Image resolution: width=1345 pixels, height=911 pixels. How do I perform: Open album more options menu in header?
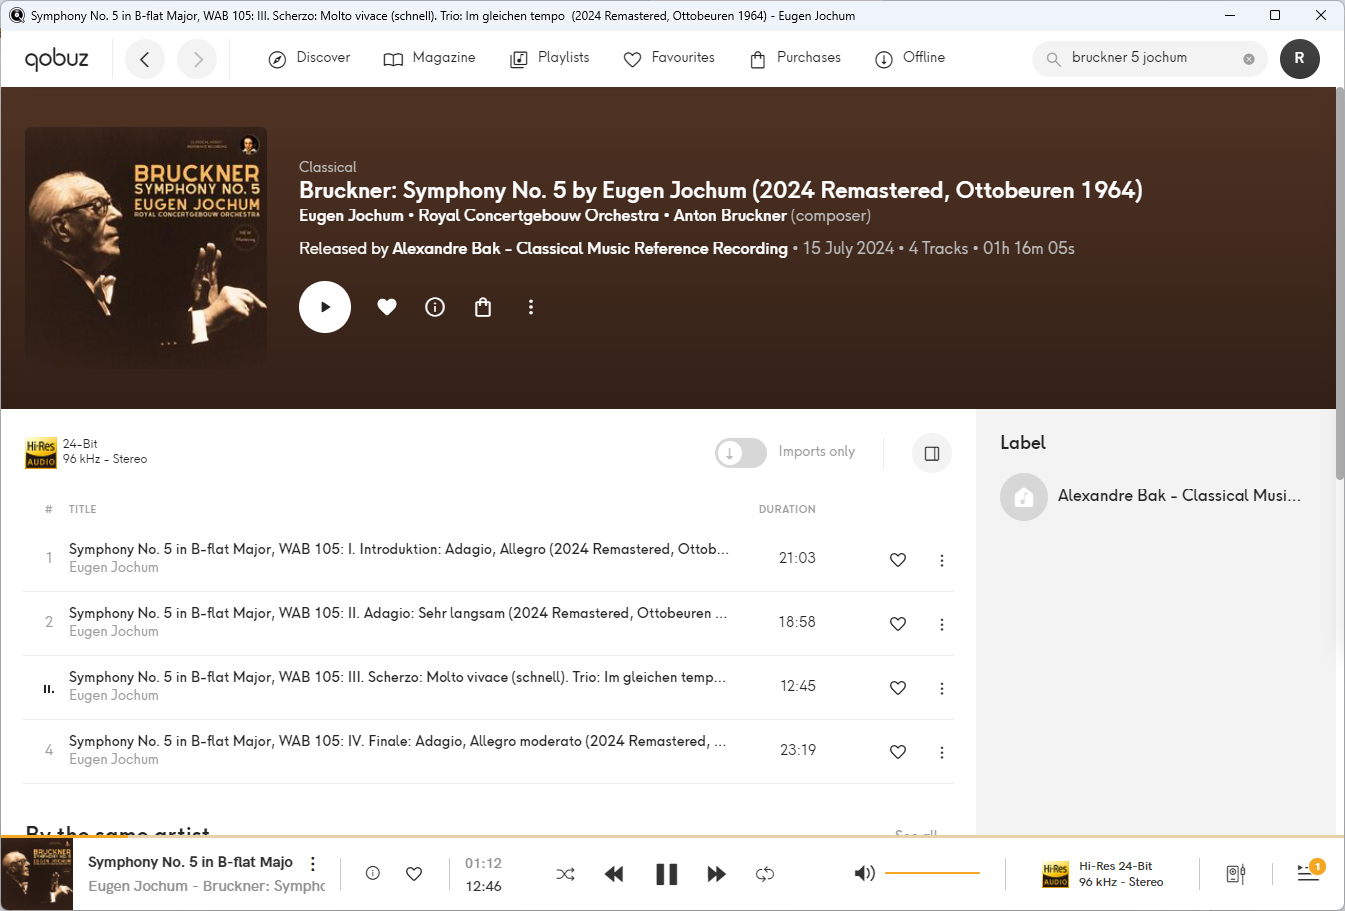pos(531,307)
